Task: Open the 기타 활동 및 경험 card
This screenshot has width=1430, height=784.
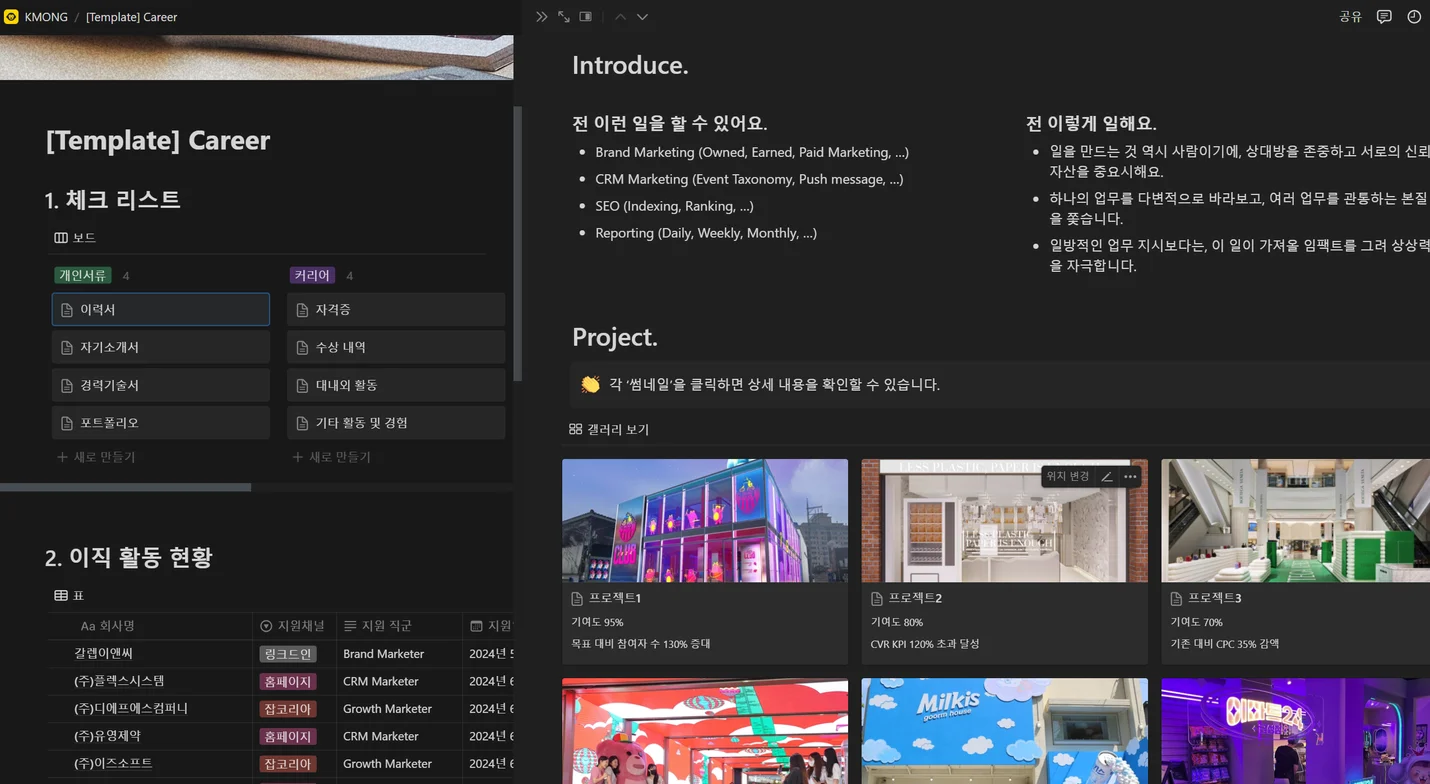Action: [396, 423]
